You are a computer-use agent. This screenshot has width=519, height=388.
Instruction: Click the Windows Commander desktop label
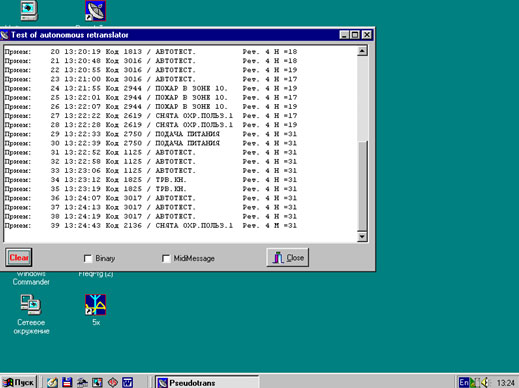(31, 278)
